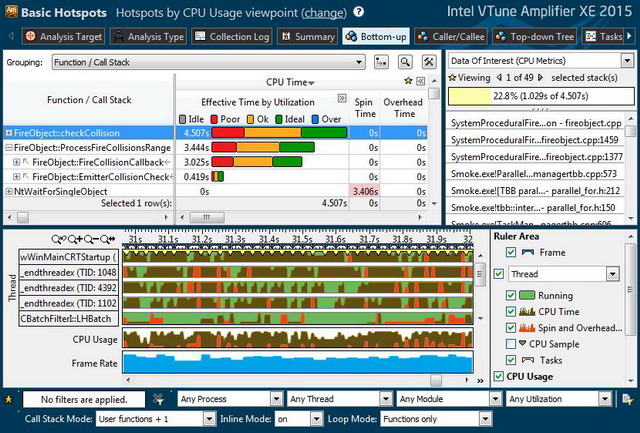Show previous stack with left arrow

(499, 78)
